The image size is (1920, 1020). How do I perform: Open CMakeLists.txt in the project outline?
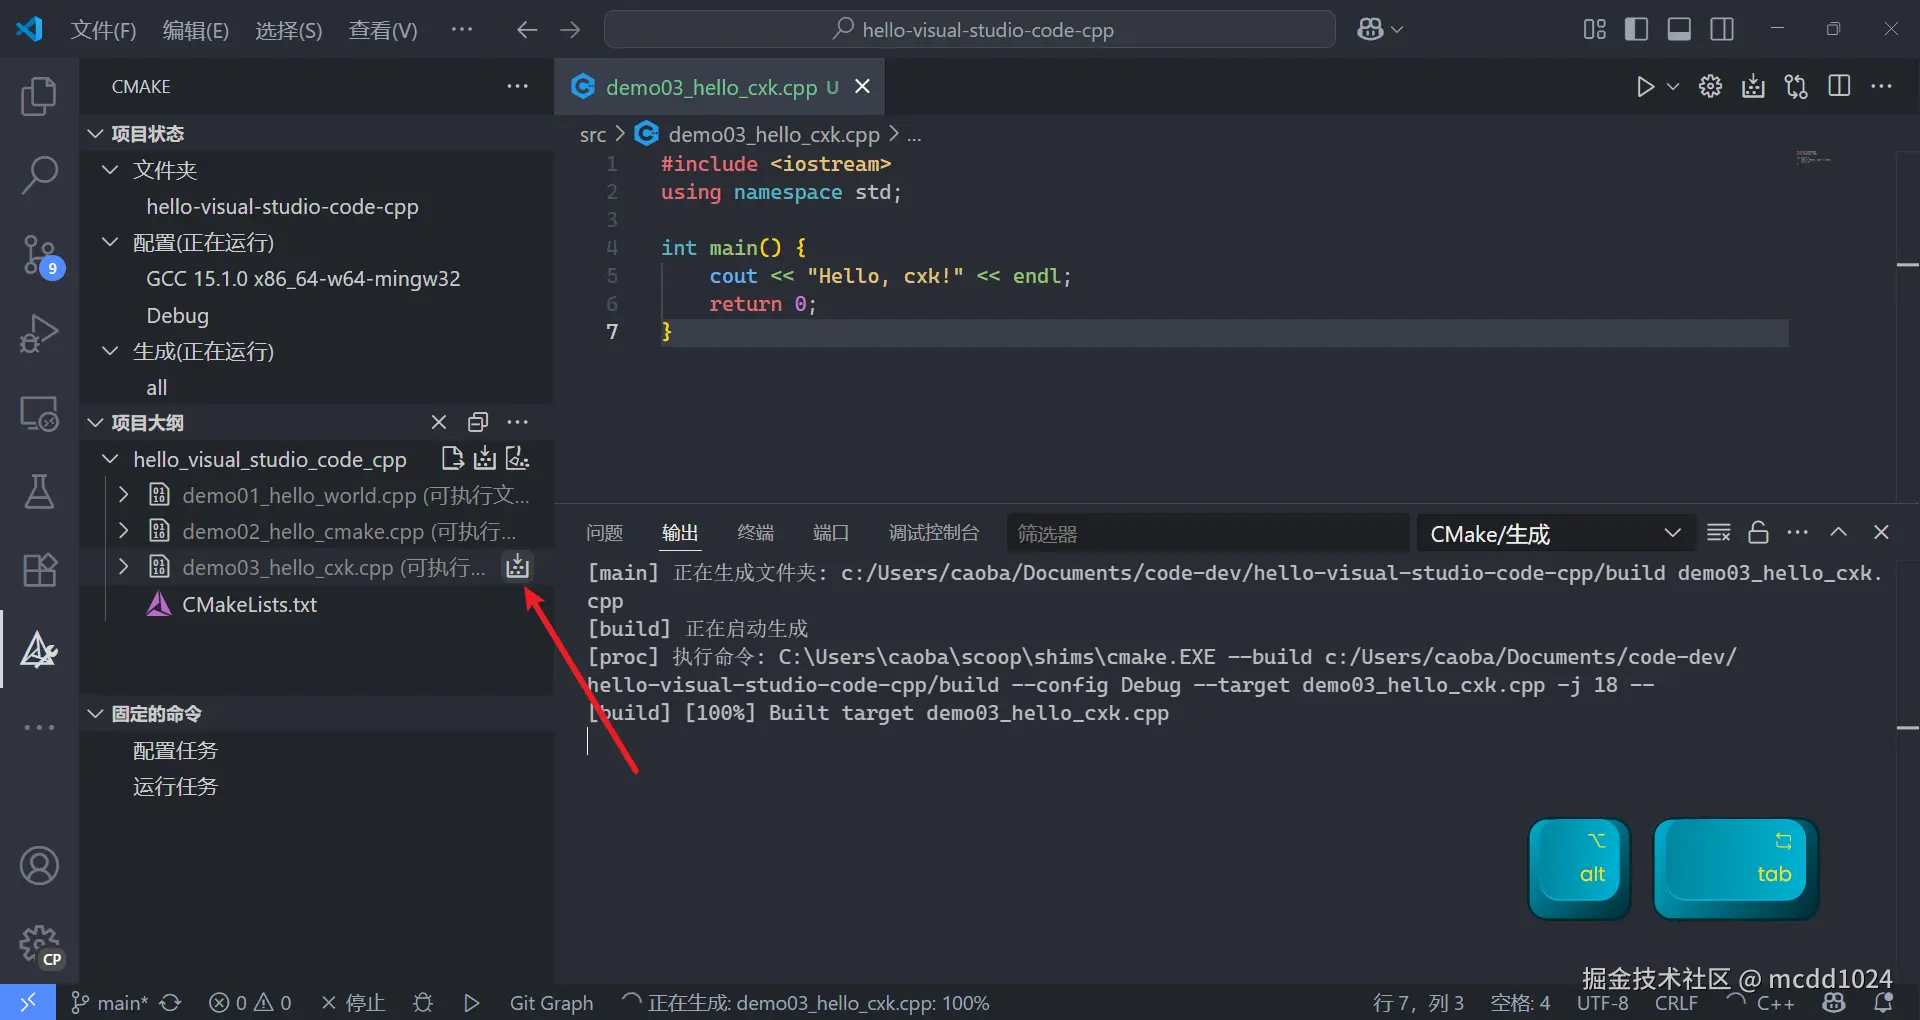point(249,604)
